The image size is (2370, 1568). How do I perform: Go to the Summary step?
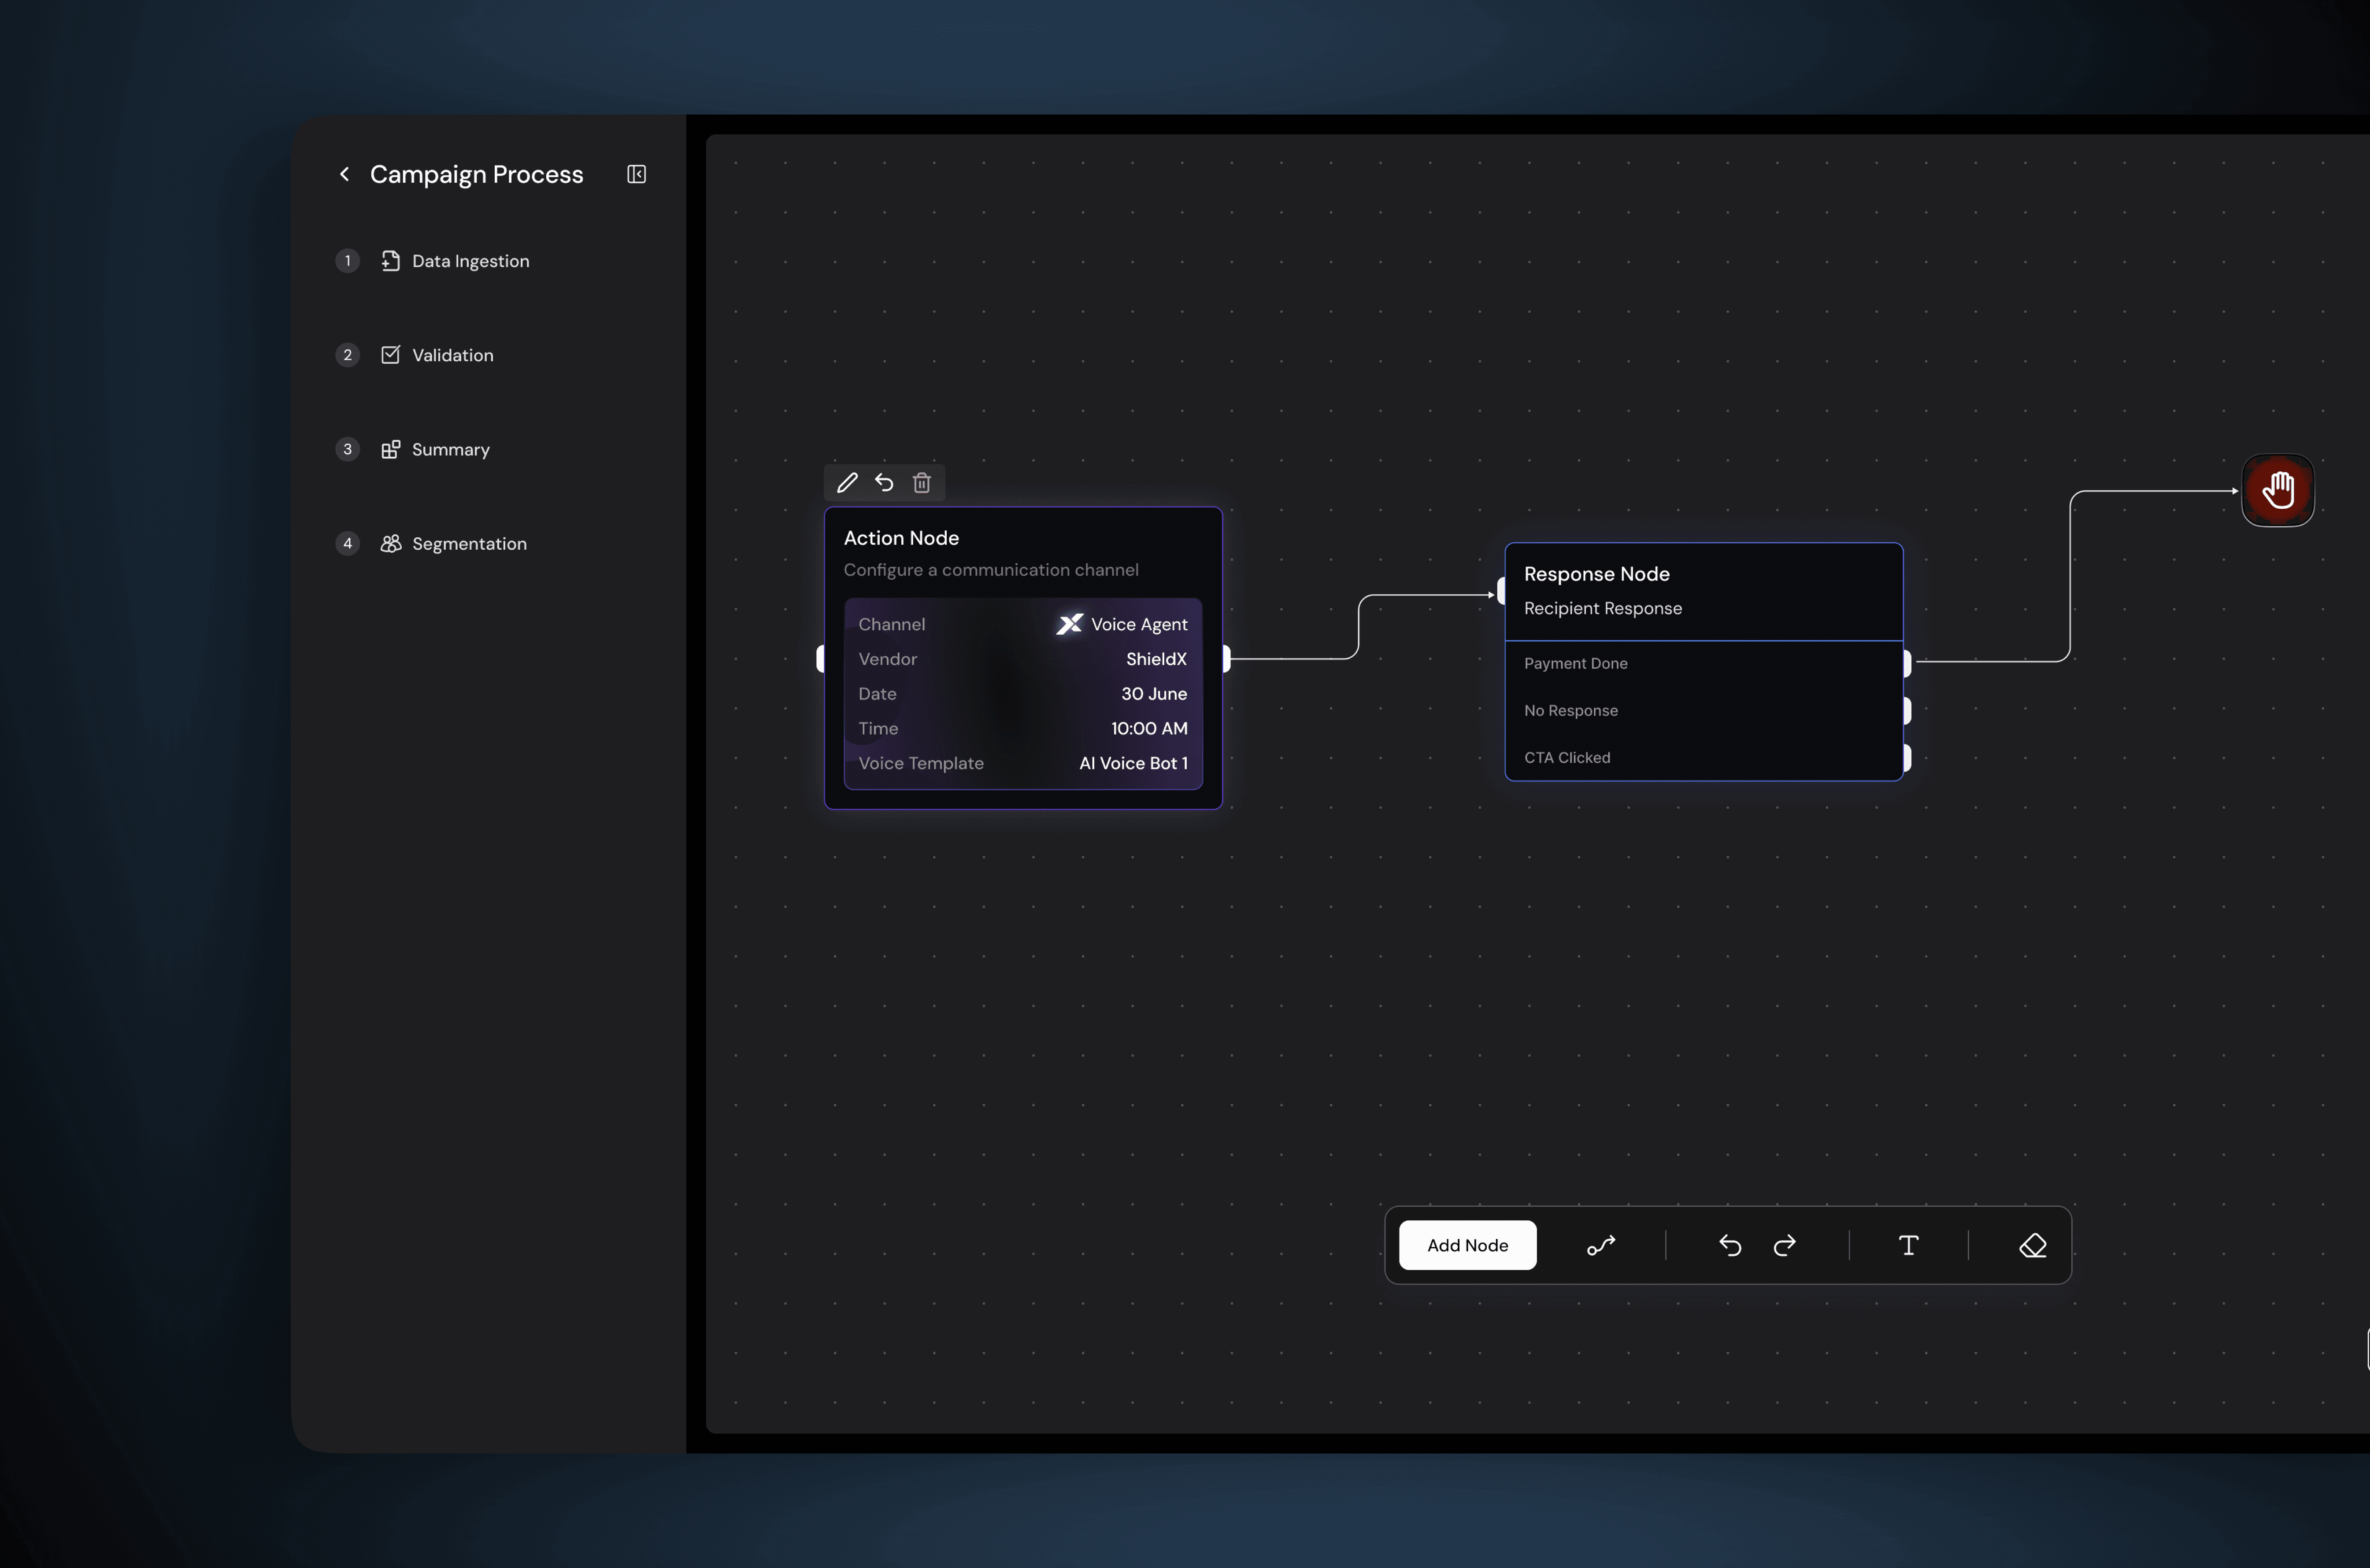click(450, 449)
